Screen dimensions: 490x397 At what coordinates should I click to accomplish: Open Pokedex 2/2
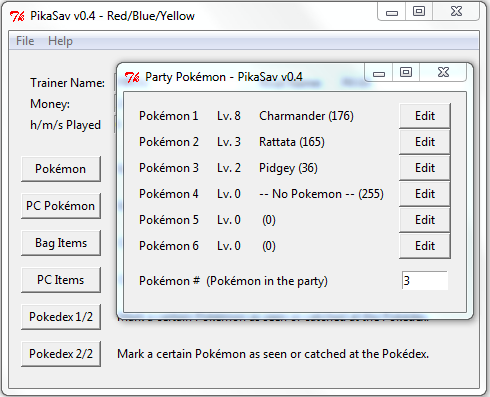pos(61,354)
